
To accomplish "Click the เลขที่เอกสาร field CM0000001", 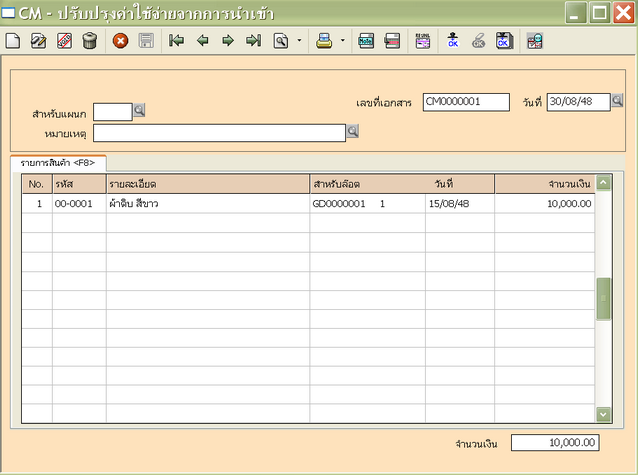I will tap(465, 102).
